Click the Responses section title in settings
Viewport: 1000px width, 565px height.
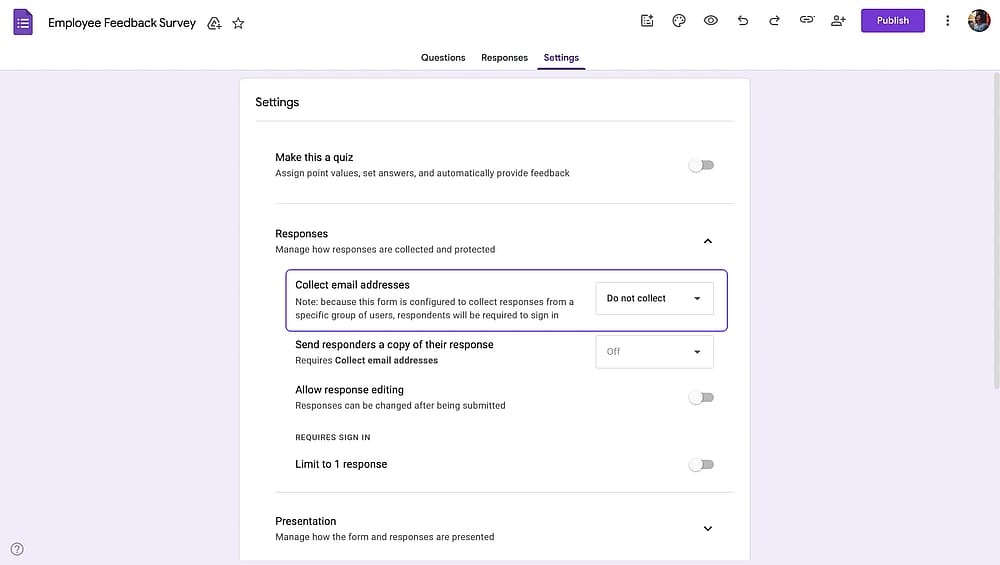[301, 233]
